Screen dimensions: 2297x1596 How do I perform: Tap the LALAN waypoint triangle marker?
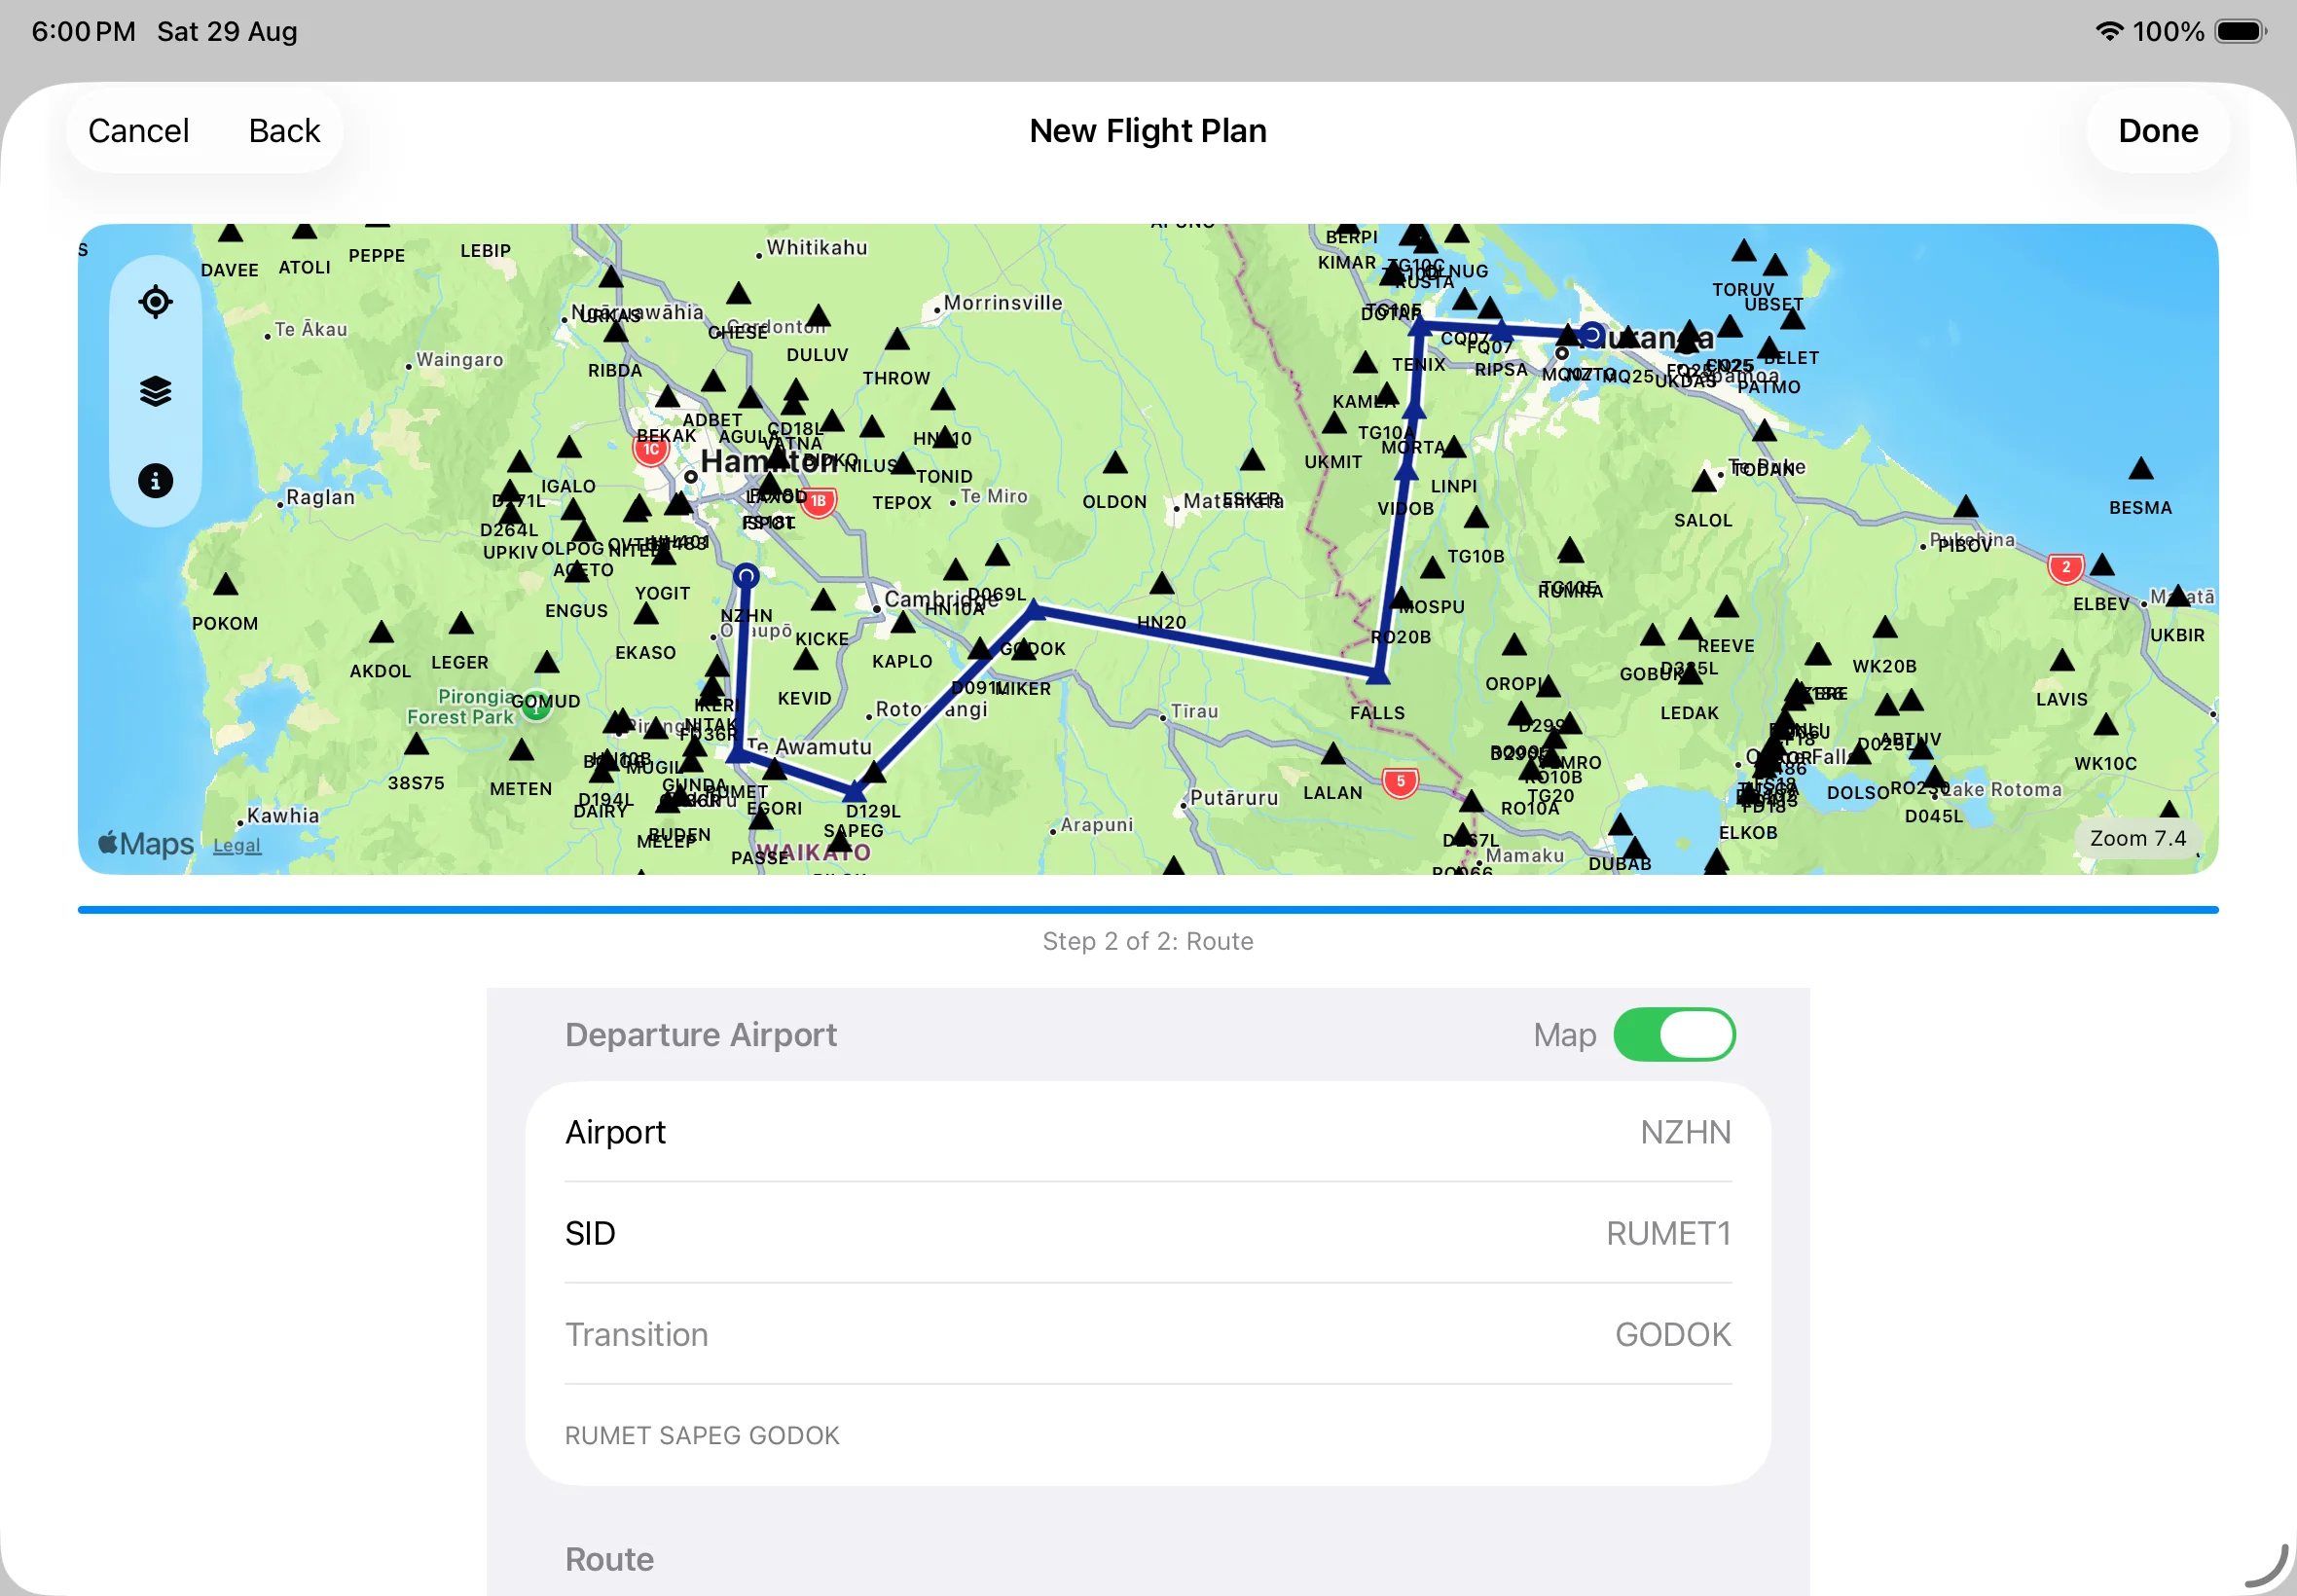pyautogui.click(x=1333, y=753)
